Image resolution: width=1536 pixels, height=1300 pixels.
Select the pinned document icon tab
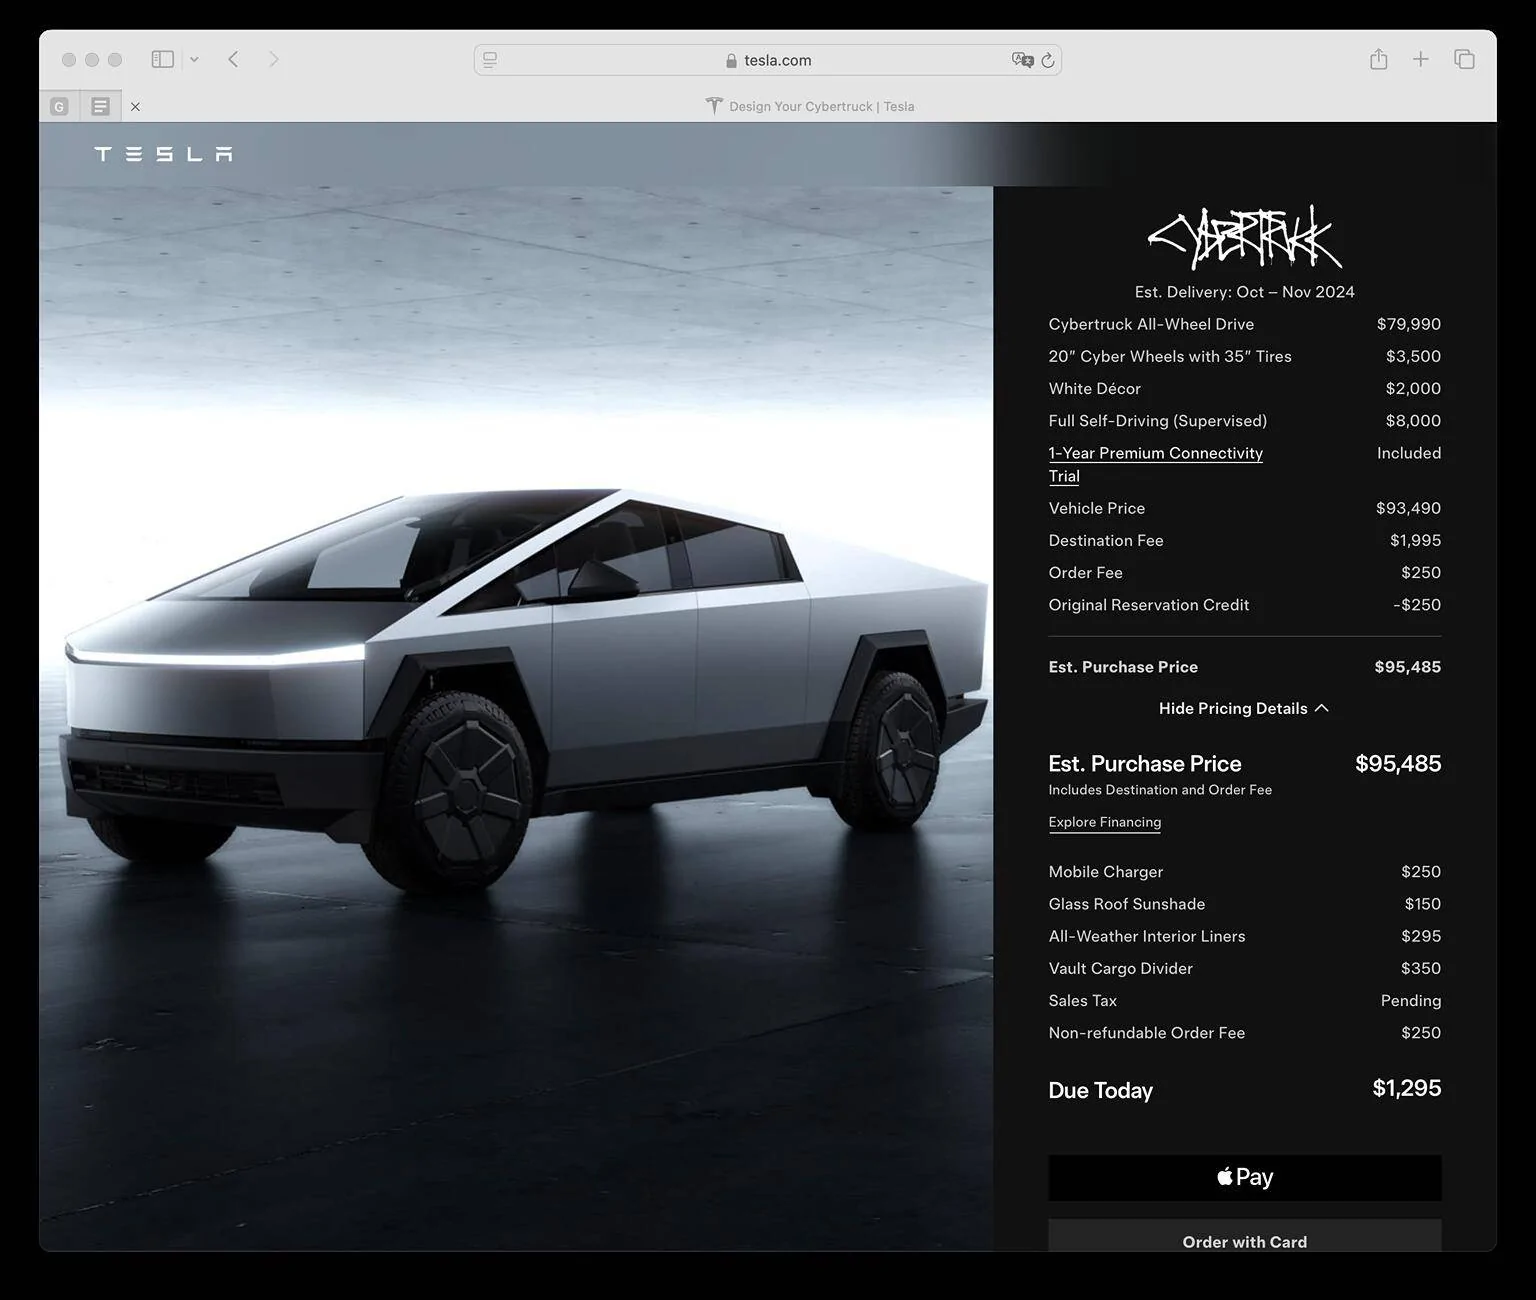click(100, 106)
